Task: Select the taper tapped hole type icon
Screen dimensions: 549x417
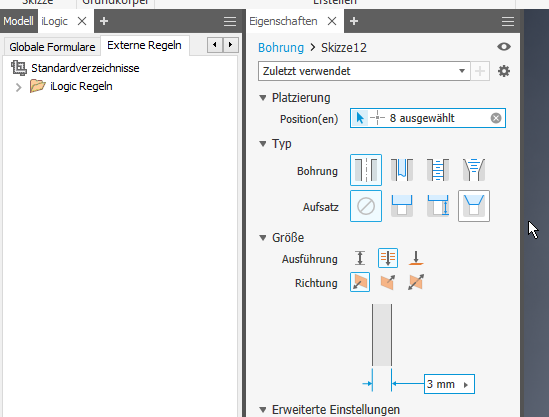Action: click(474, 170)
